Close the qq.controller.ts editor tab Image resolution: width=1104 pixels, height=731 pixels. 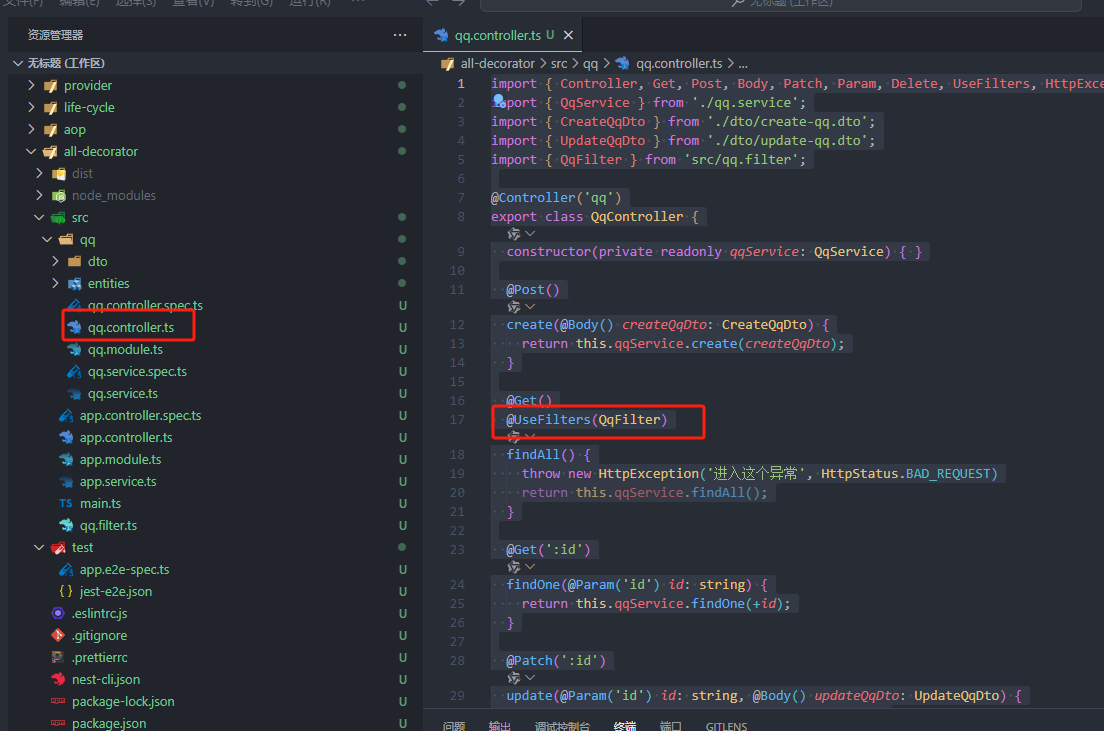point(568,35)
